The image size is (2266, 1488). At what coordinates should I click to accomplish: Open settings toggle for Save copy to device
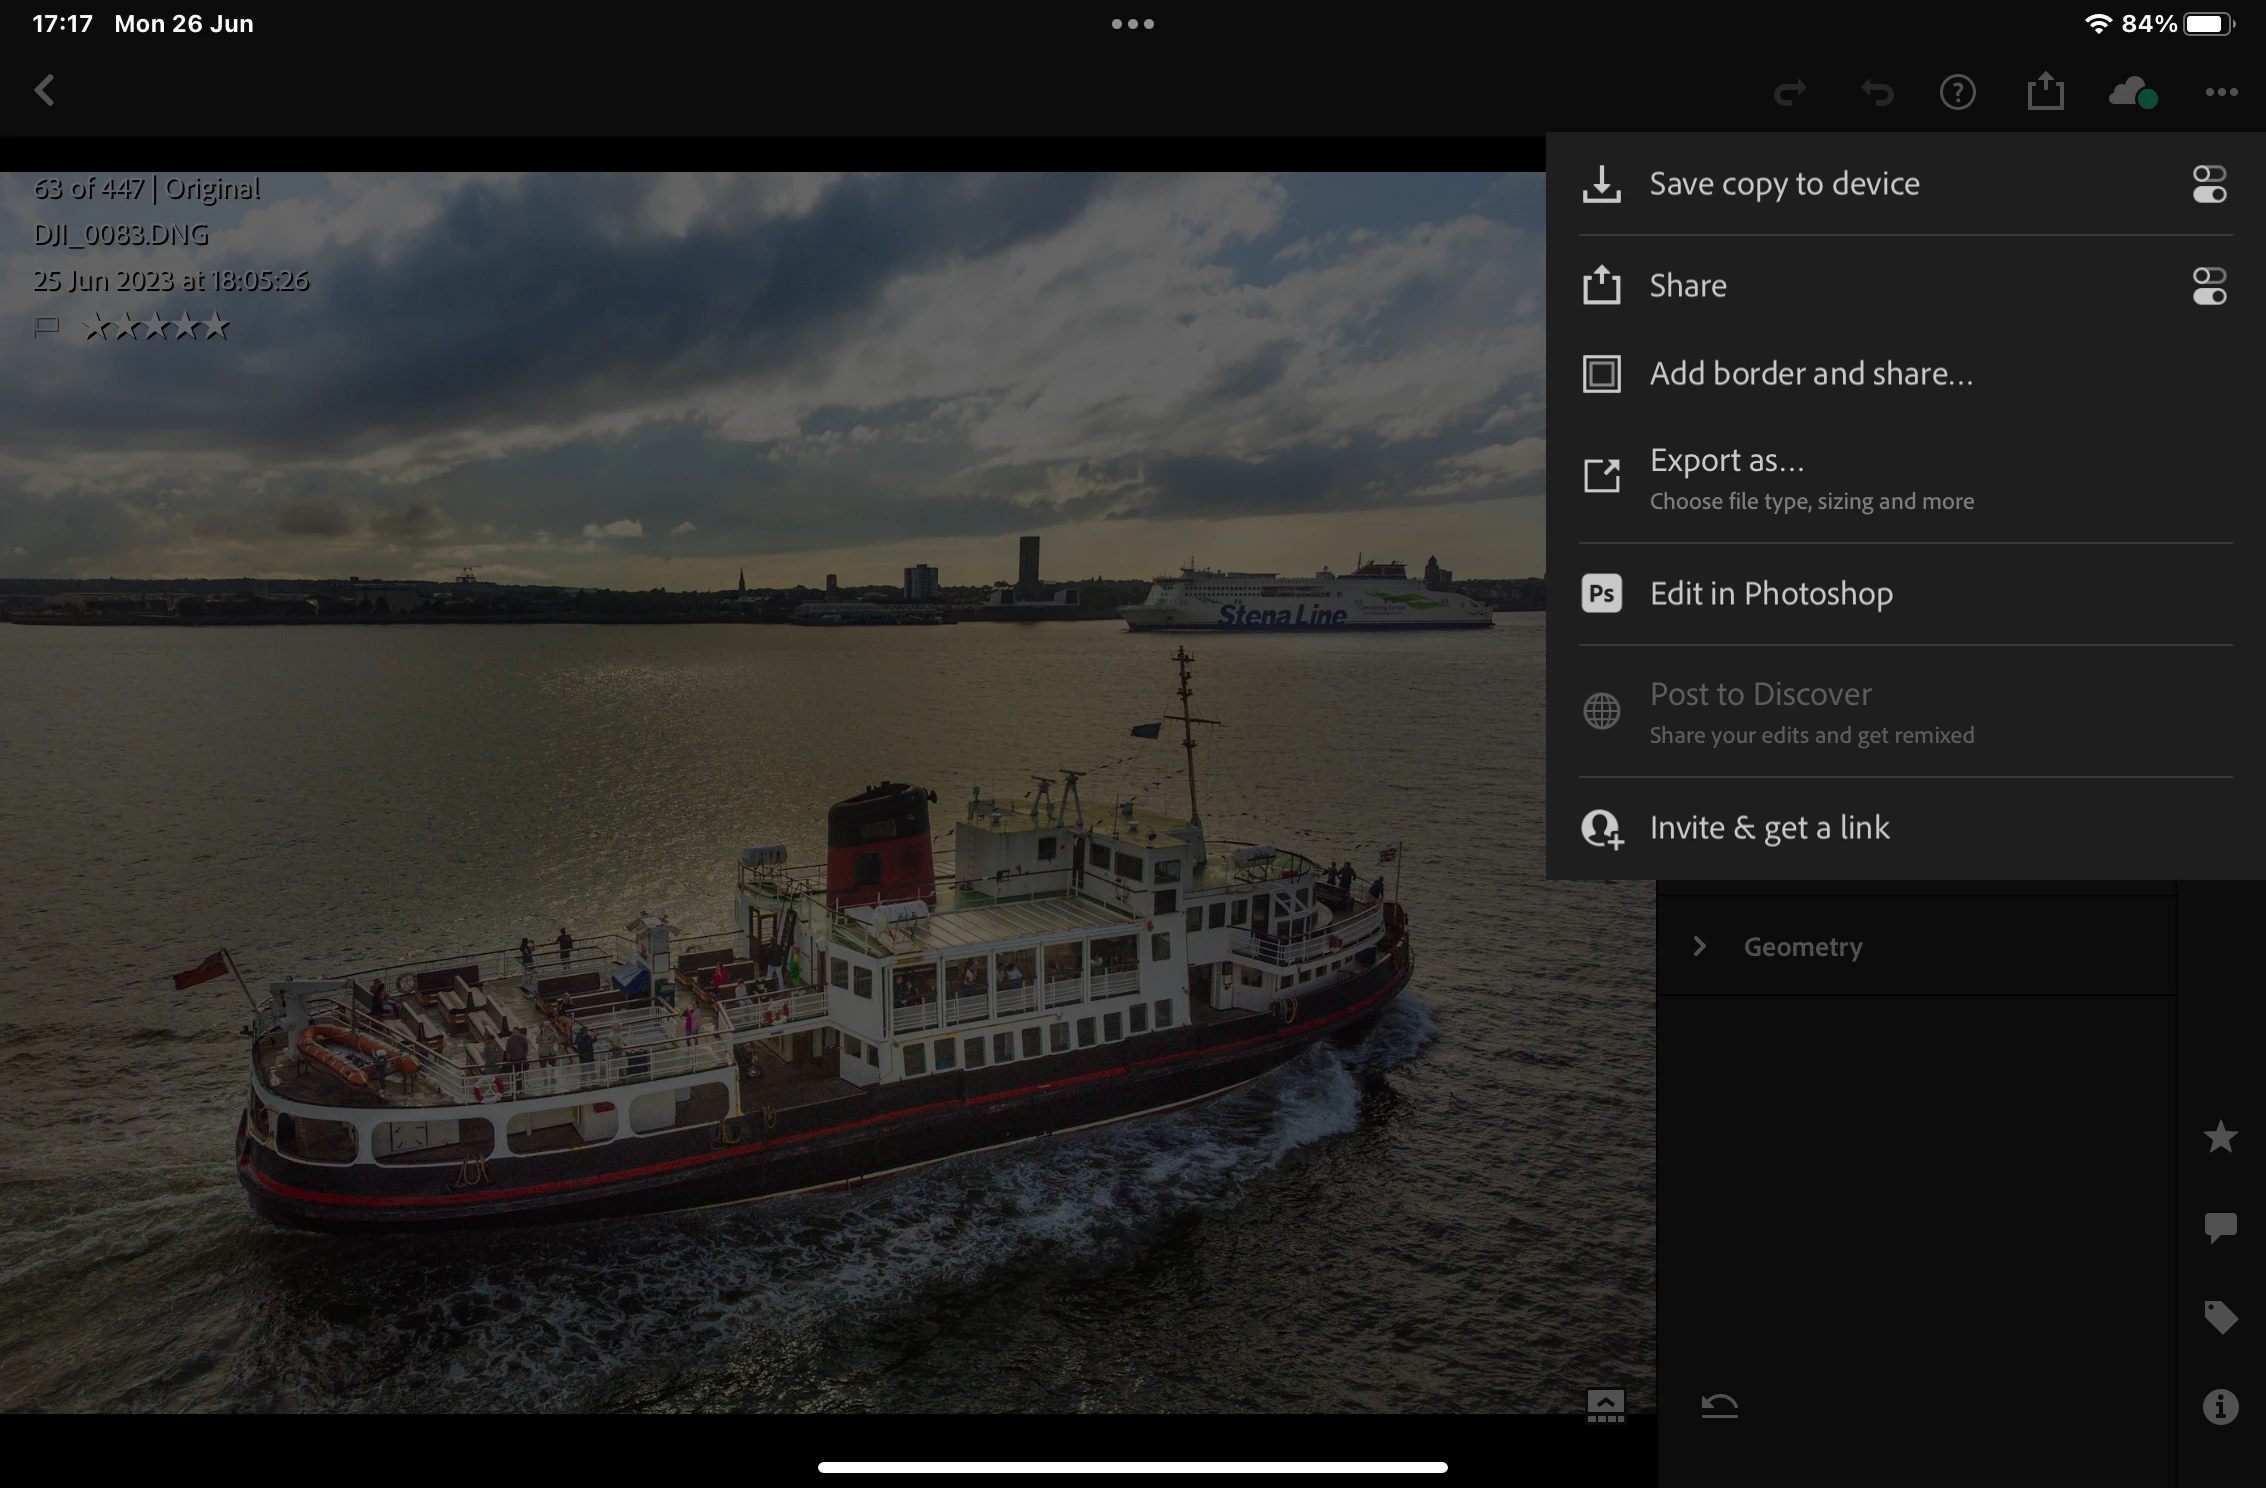2209,185
